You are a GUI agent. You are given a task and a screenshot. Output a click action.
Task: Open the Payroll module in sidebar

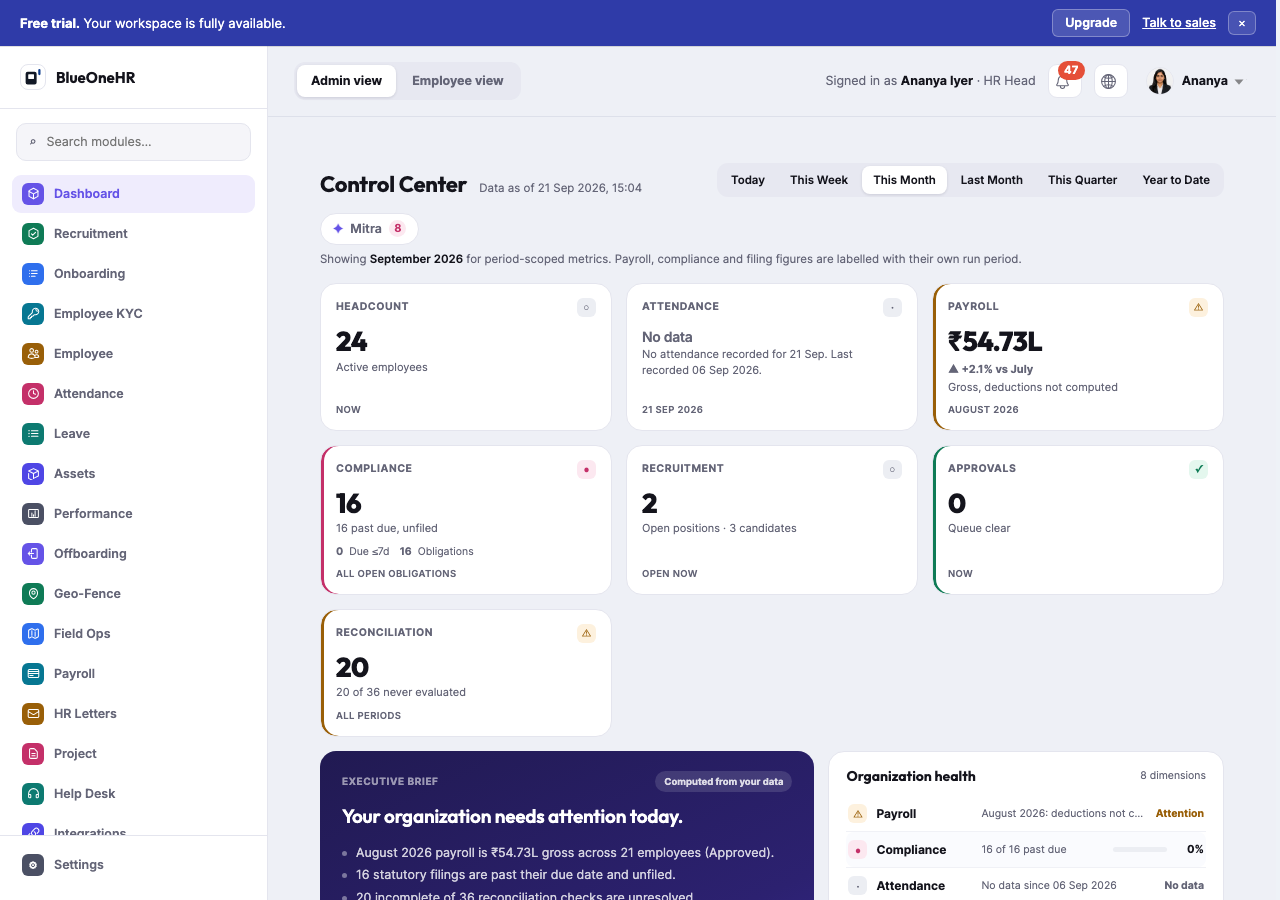point(133,673)
